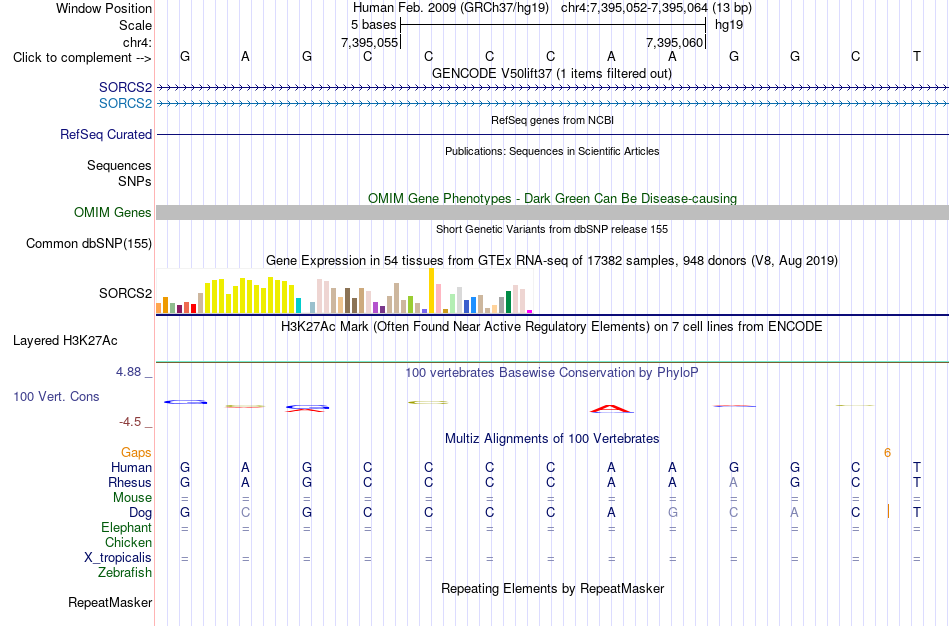Select the Zebrafish species label
Image resolution: width=950 pixels, height=626 pixels.
[125, 572]
